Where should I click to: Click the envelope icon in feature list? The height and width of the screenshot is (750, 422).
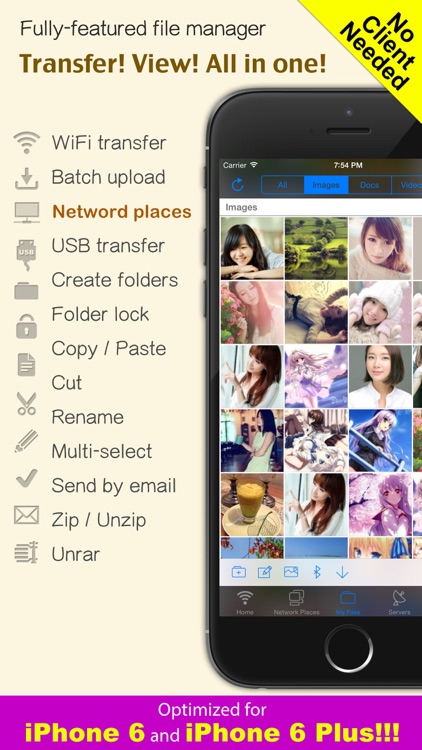tap(26, 515)
